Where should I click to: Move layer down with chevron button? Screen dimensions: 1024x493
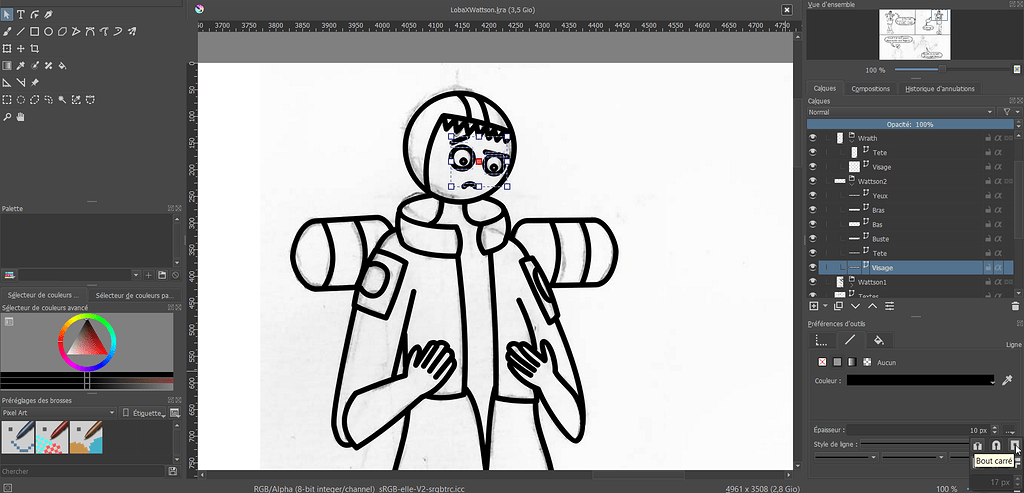click(855, 306)
